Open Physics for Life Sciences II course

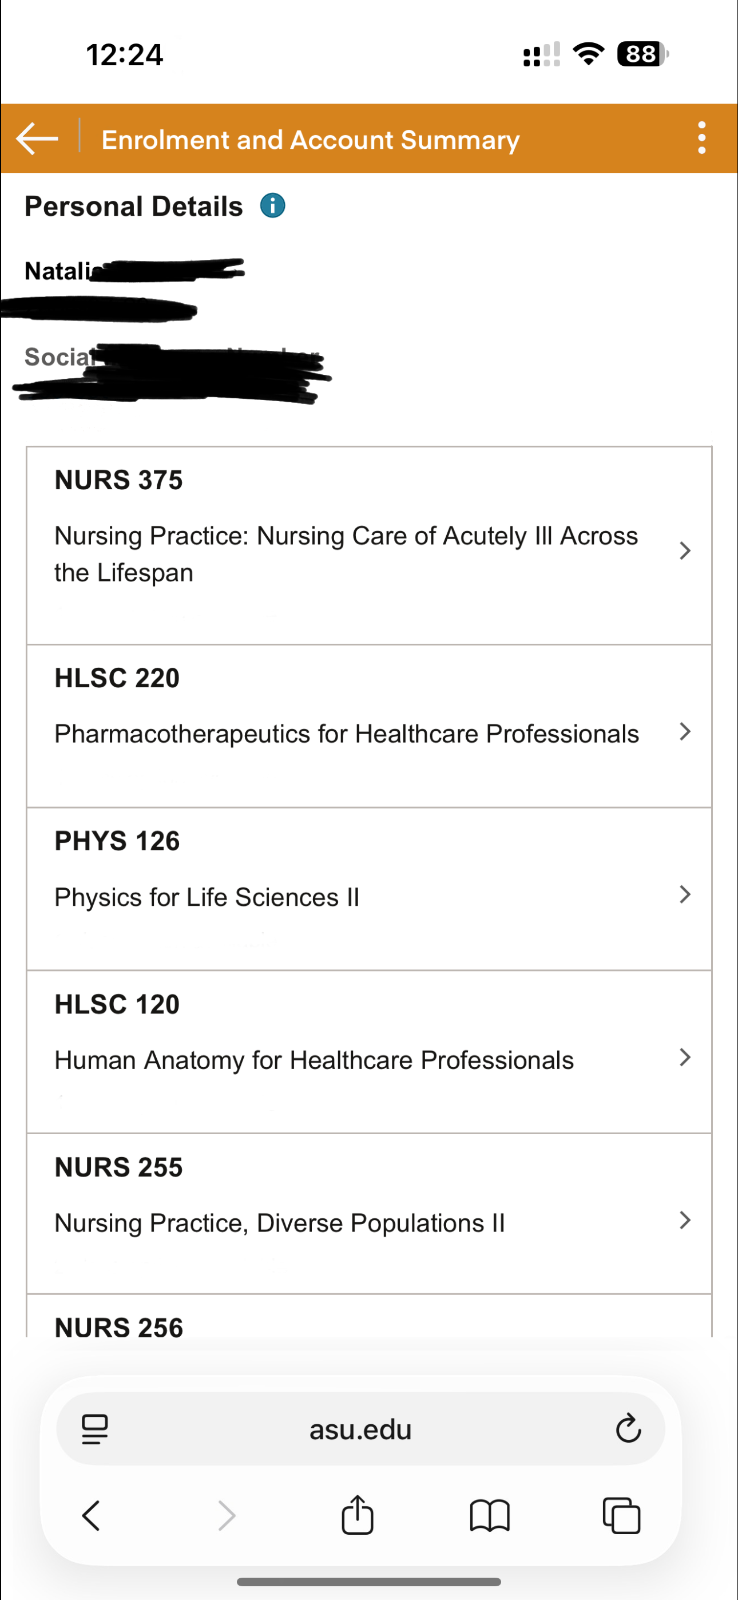coord(207,897)
